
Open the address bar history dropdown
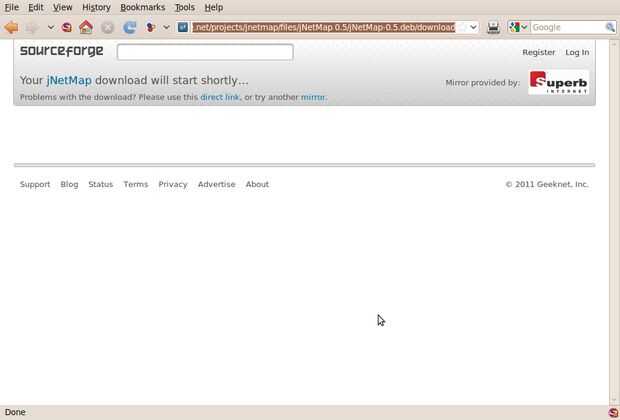(x=473, y=27)
